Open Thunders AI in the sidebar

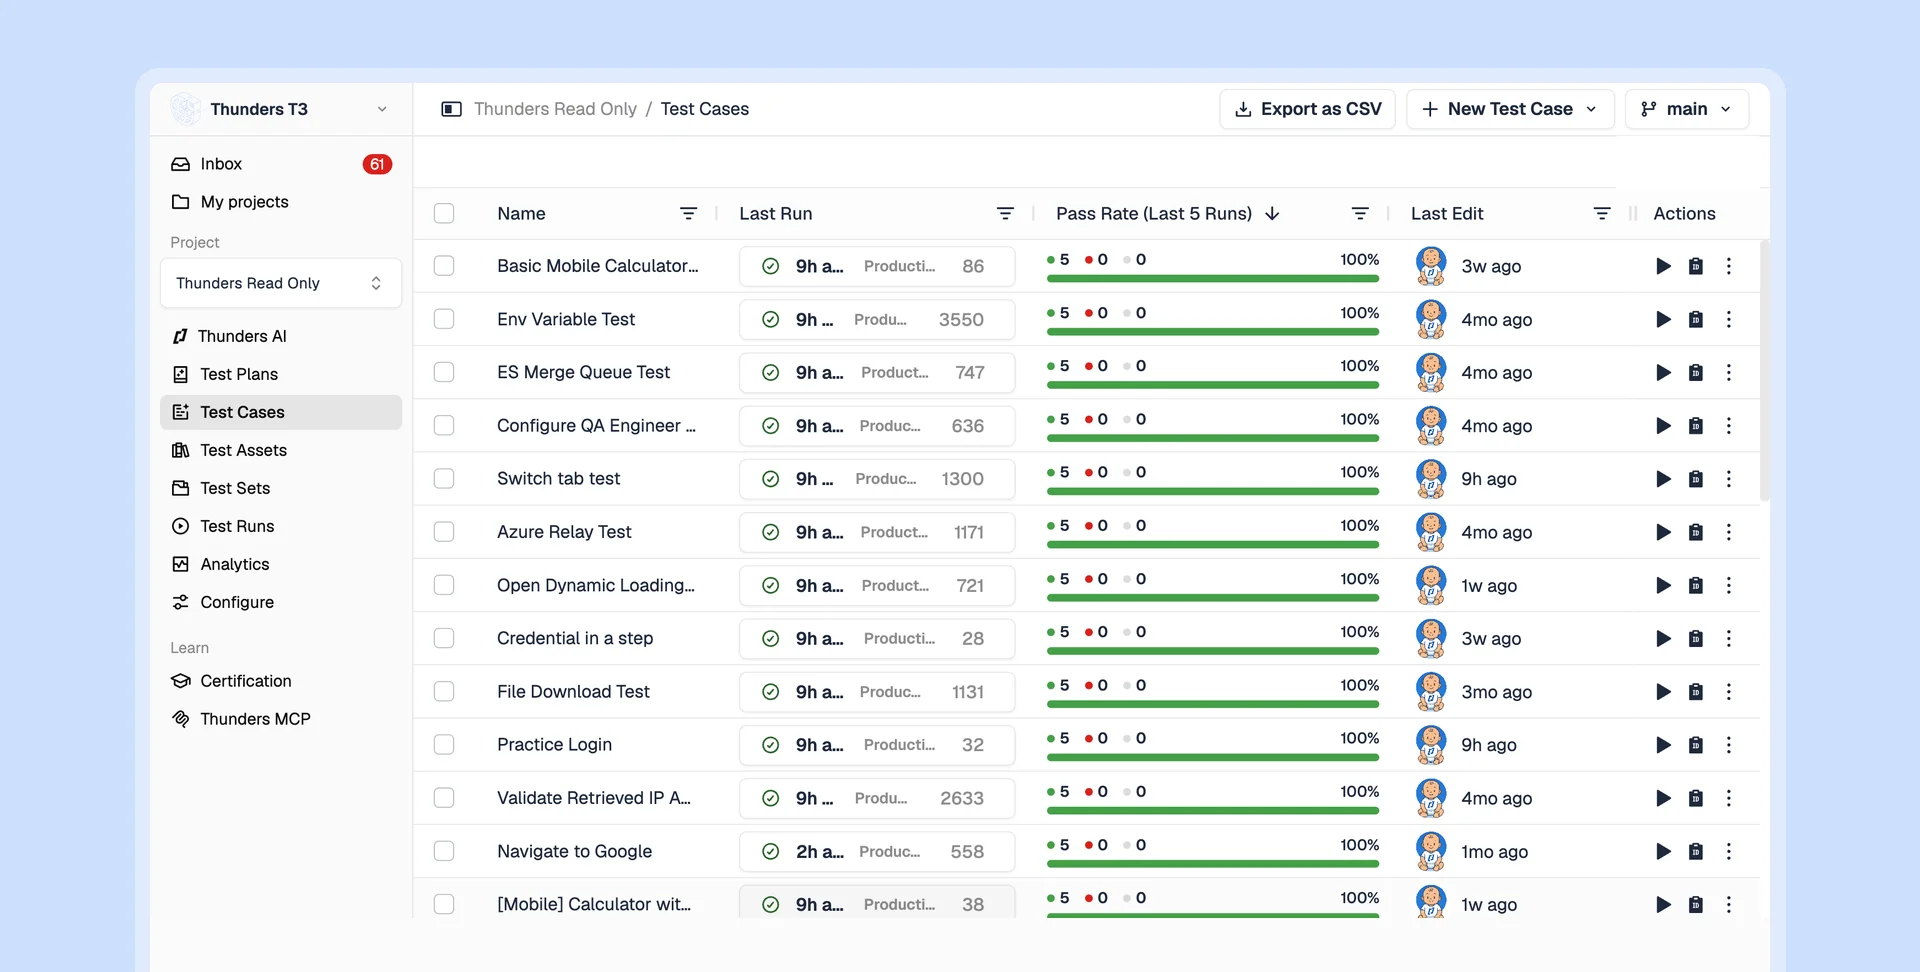click(280, 336)
